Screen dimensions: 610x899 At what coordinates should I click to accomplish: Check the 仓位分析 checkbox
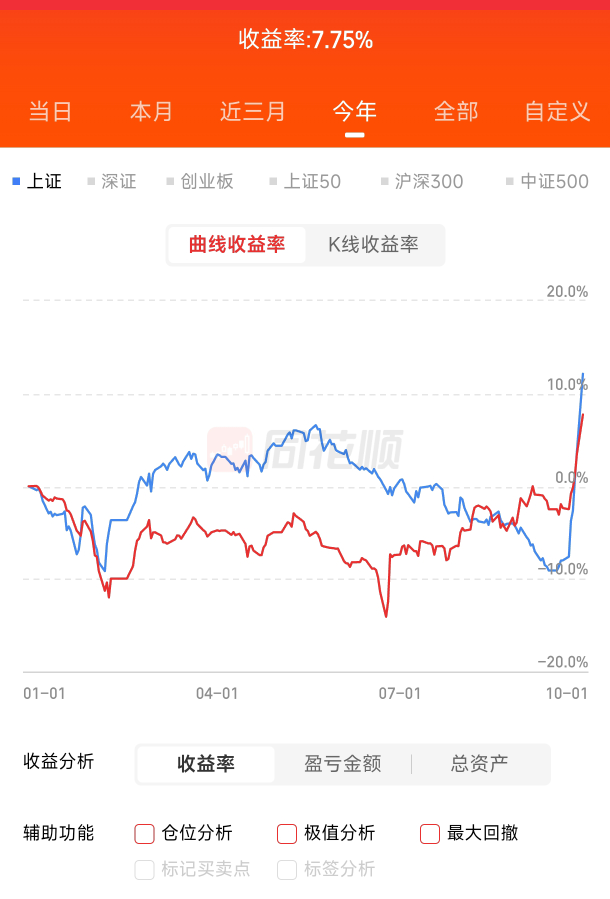click(x=145, y=833)
